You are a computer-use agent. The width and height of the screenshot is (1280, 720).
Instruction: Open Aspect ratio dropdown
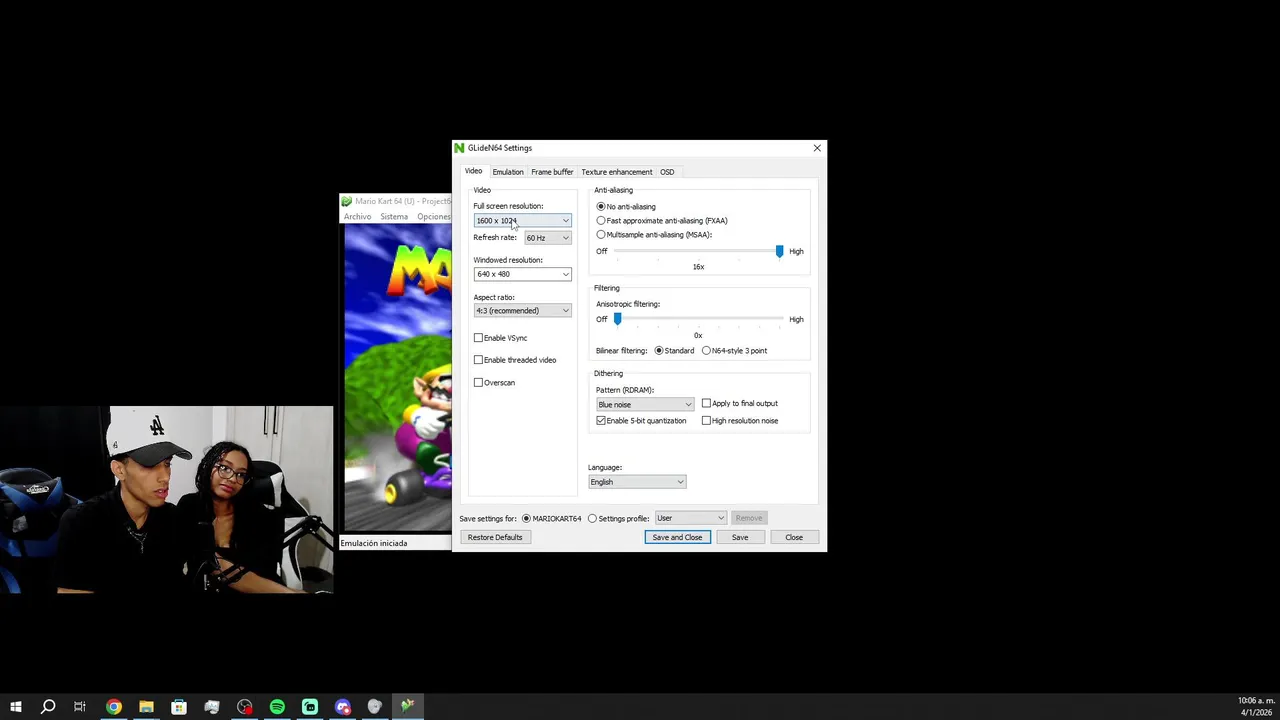(522, 311)
